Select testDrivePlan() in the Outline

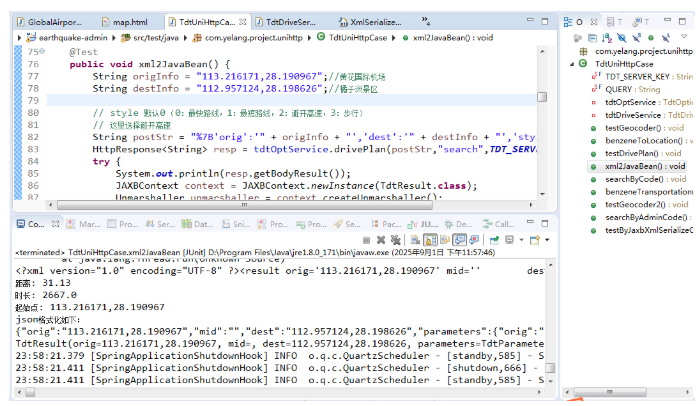tap(636, 154)
